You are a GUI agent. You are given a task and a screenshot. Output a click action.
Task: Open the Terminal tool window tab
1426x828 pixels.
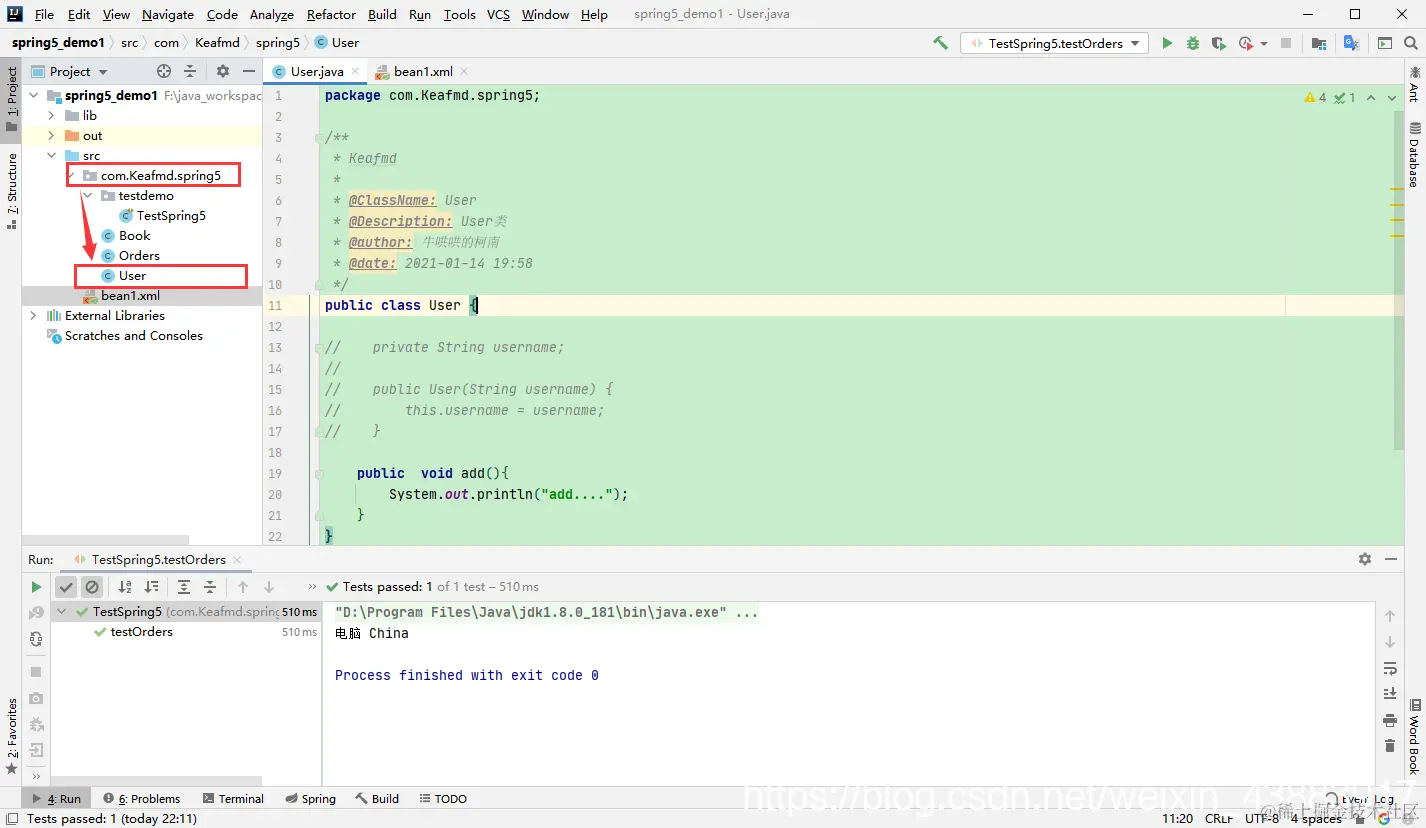pyautogui.click(x=233, y=799)
